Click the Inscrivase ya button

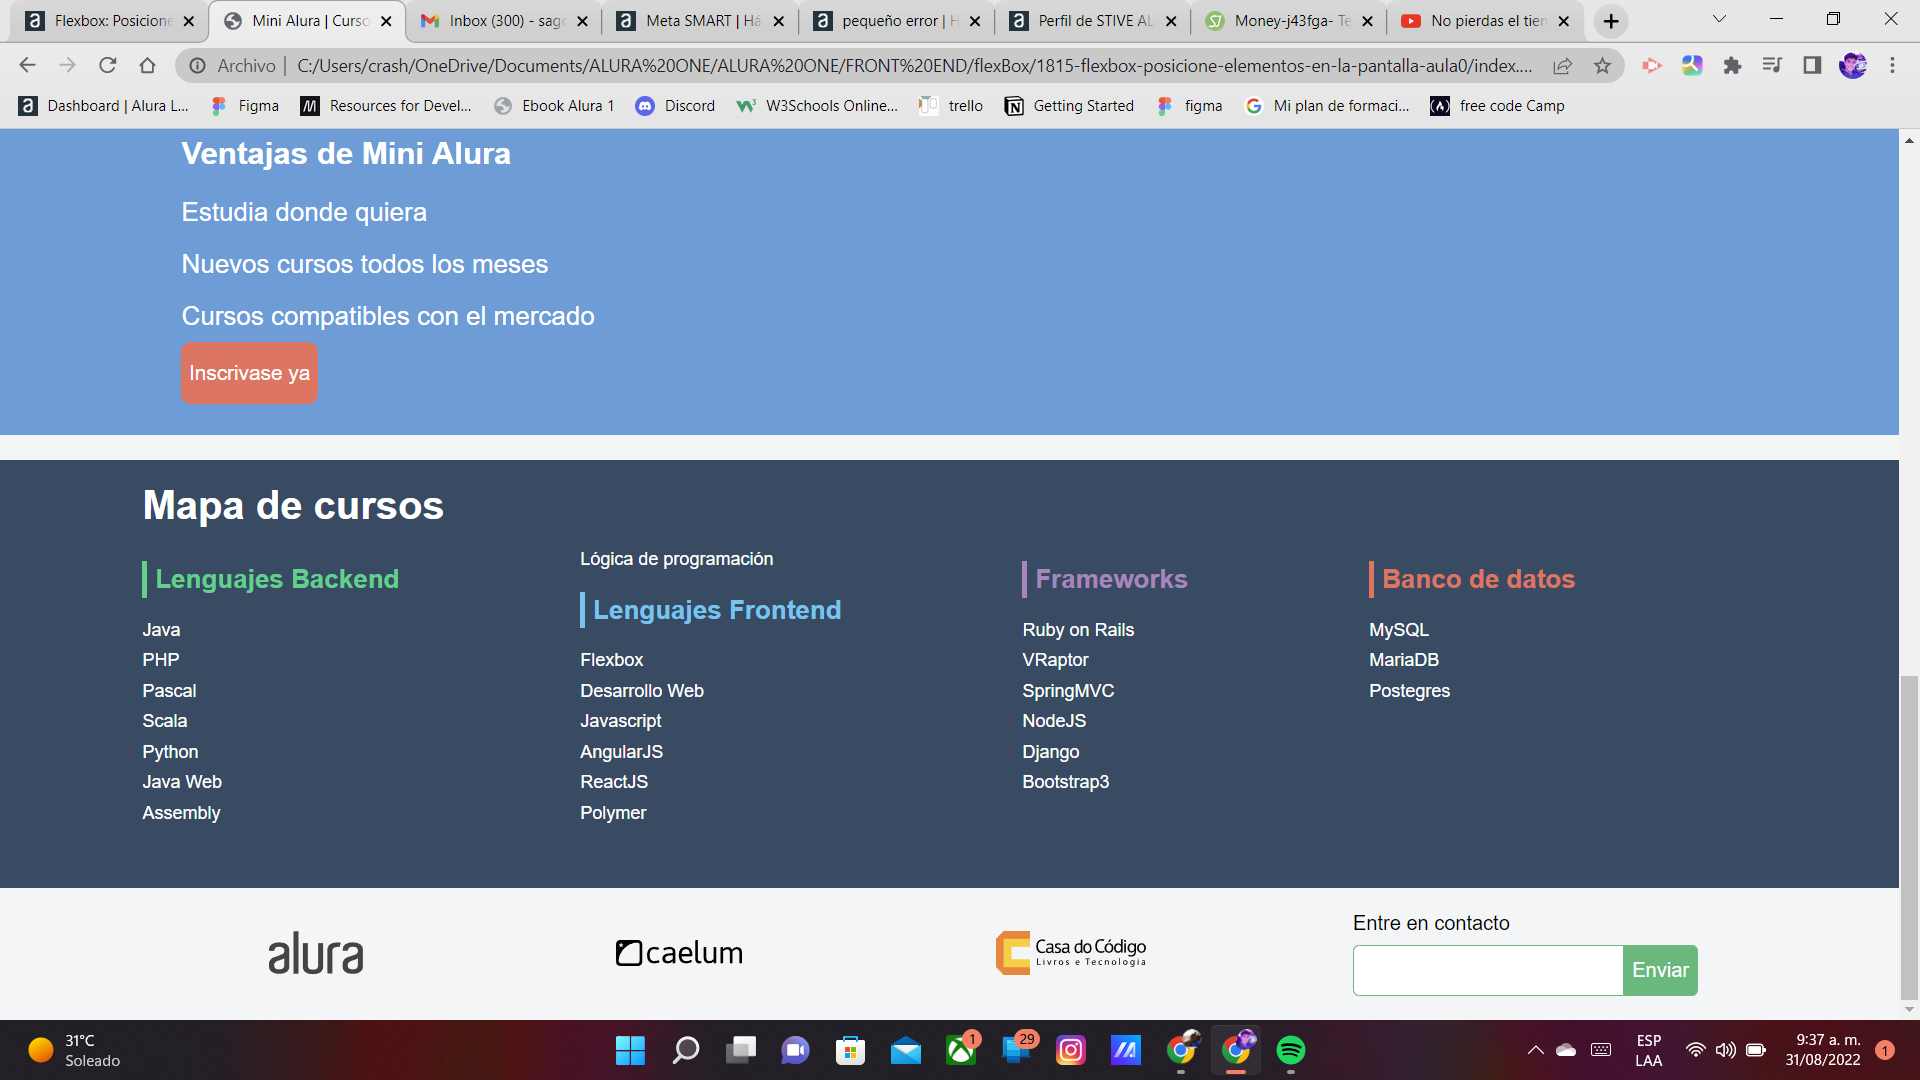click(x=249, y=373)
